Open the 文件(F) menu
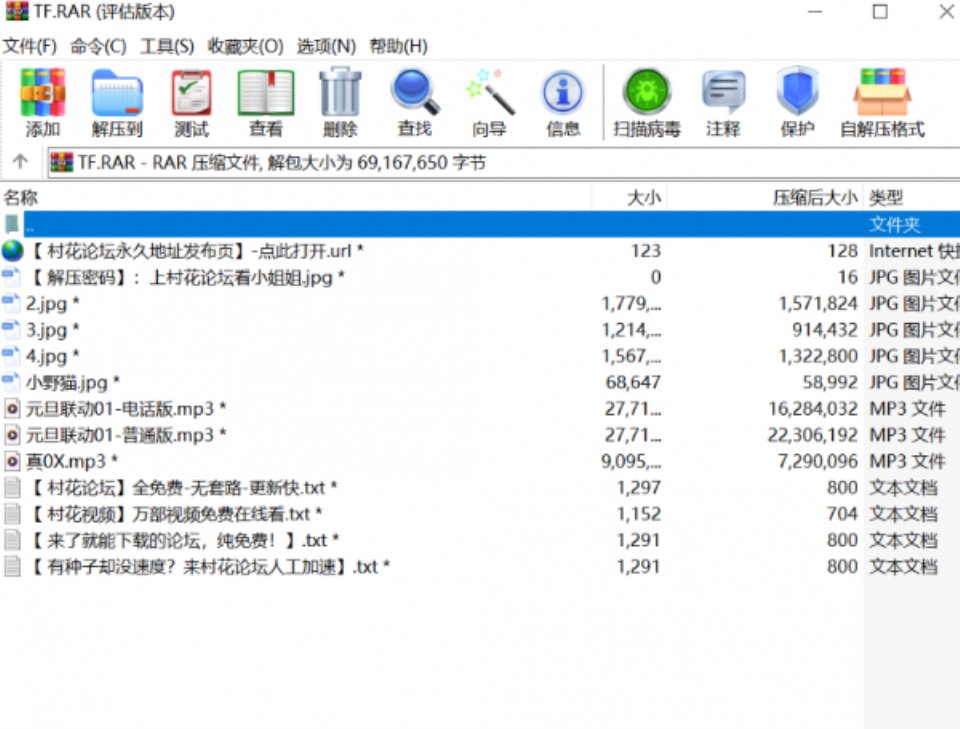This screenshot has height=729, width=960. tap(29, 46)
